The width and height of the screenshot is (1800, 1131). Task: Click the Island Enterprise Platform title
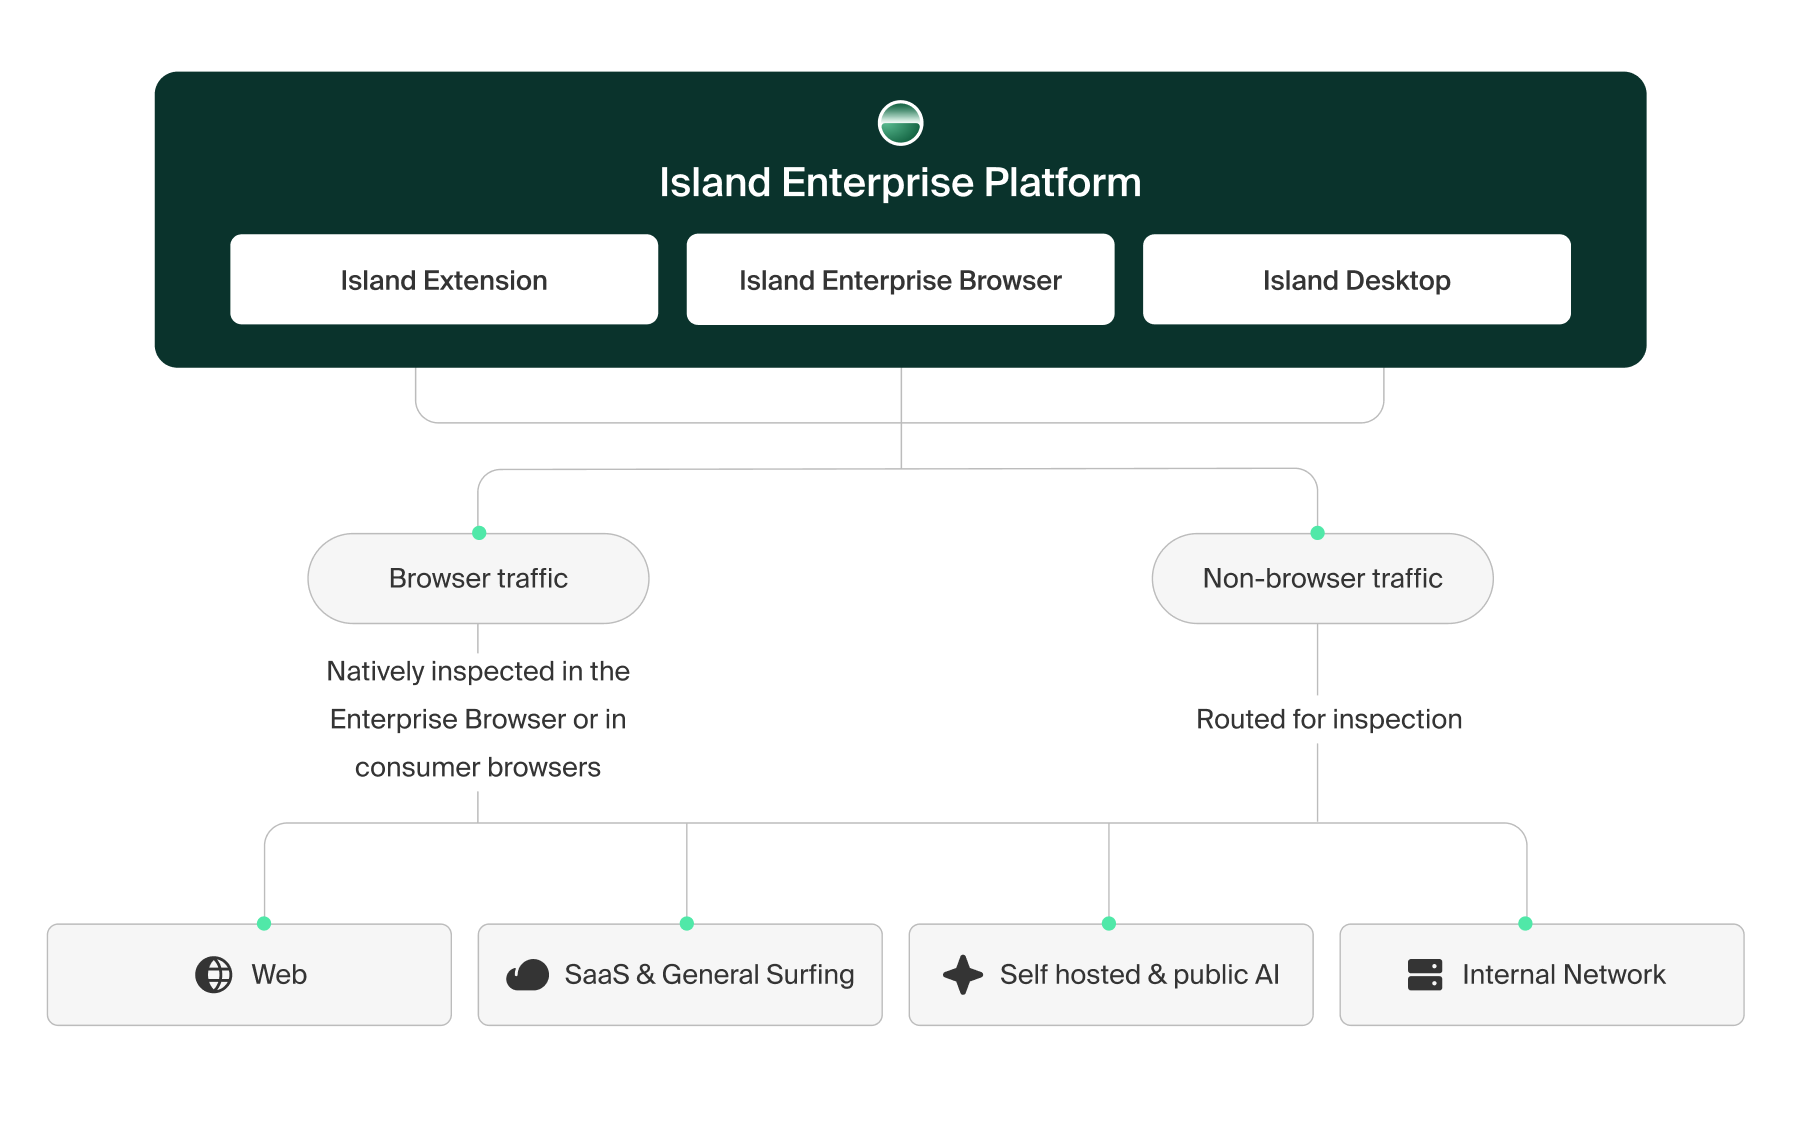[x=900, y=183]
